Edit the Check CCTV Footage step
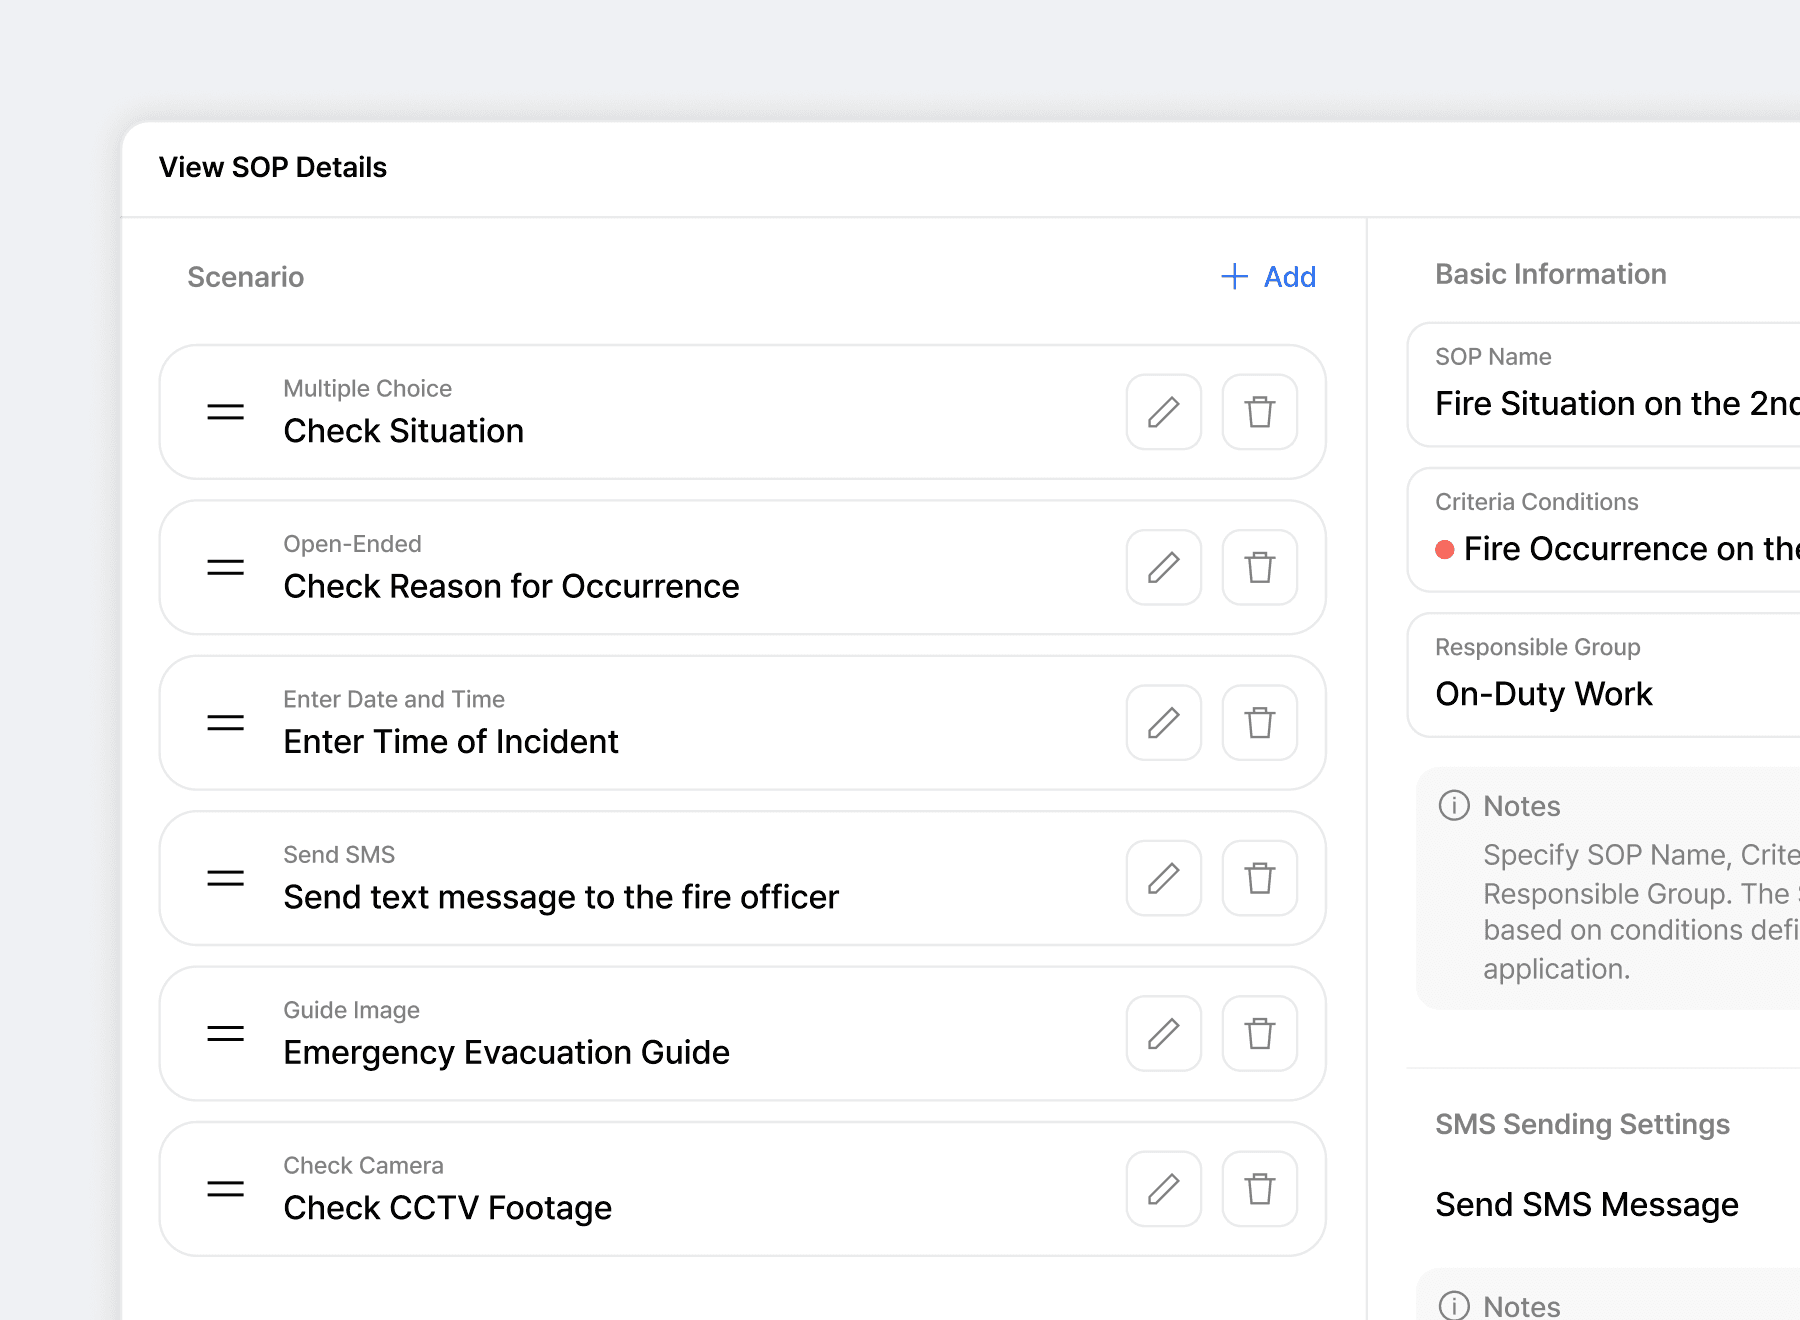The width and height of the screenshot is (1800, 1320). [1163, 1189]
